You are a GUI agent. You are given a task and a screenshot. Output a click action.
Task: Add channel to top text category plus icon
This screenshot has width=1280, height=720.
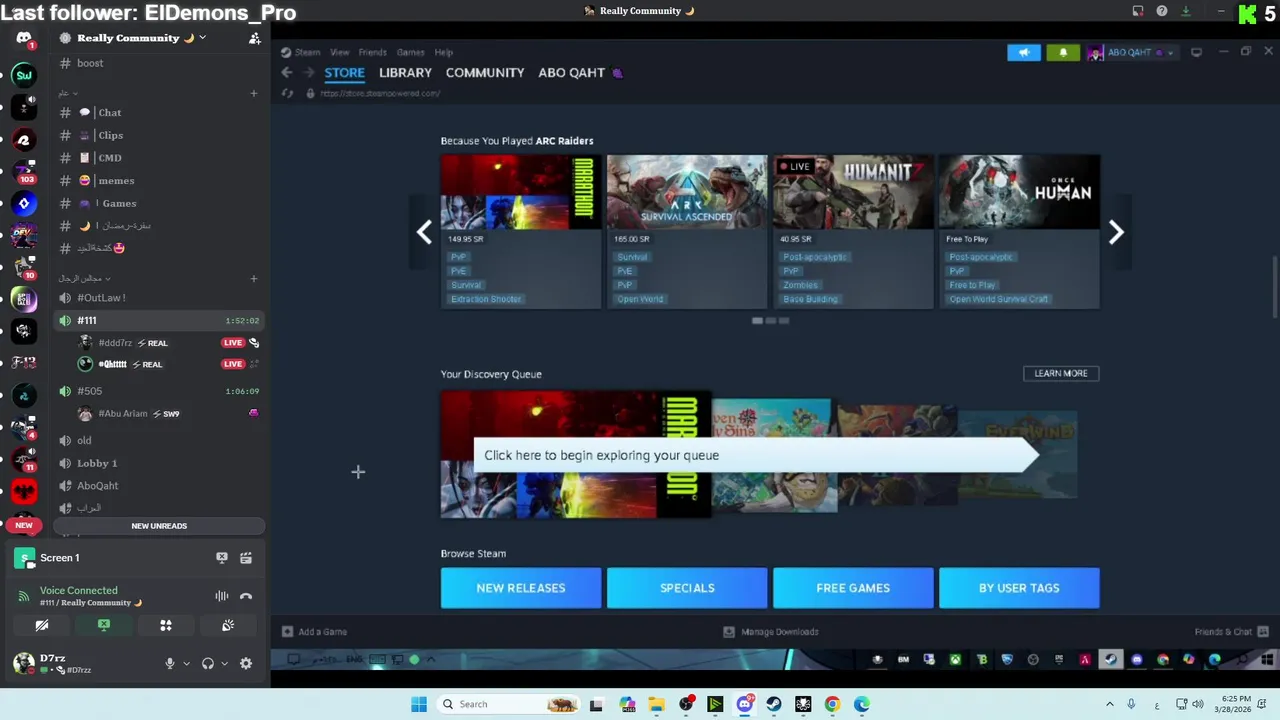coord(254,93)
